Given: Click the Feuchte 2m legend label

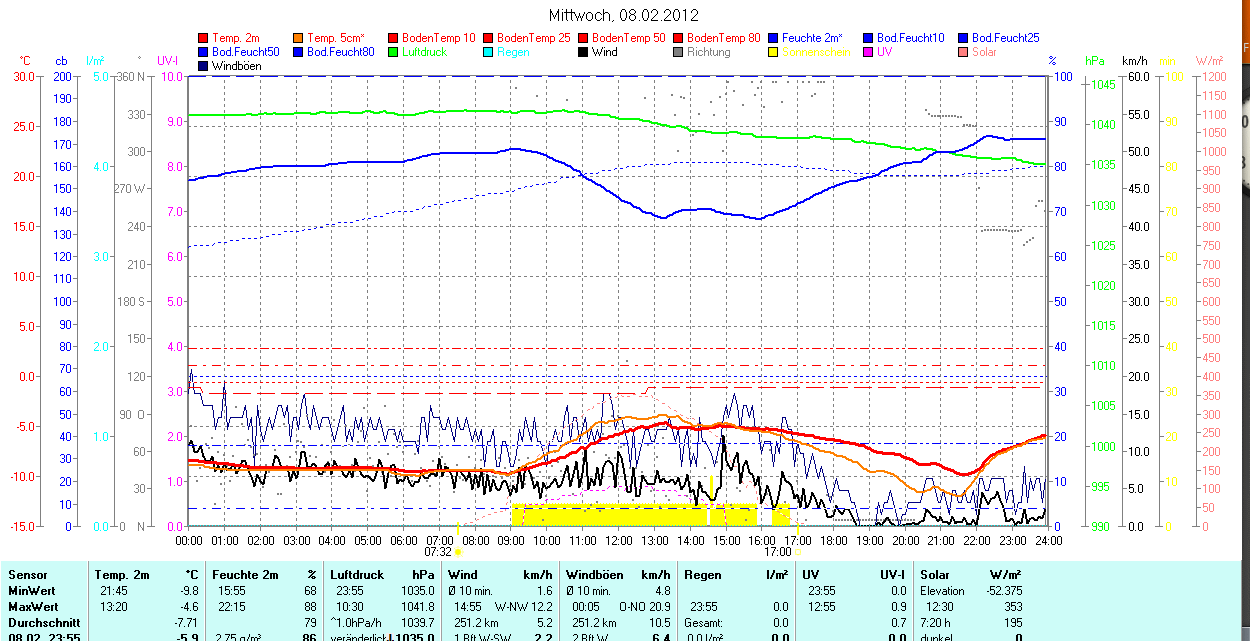Looking at the screenshot, I should 813,38.
